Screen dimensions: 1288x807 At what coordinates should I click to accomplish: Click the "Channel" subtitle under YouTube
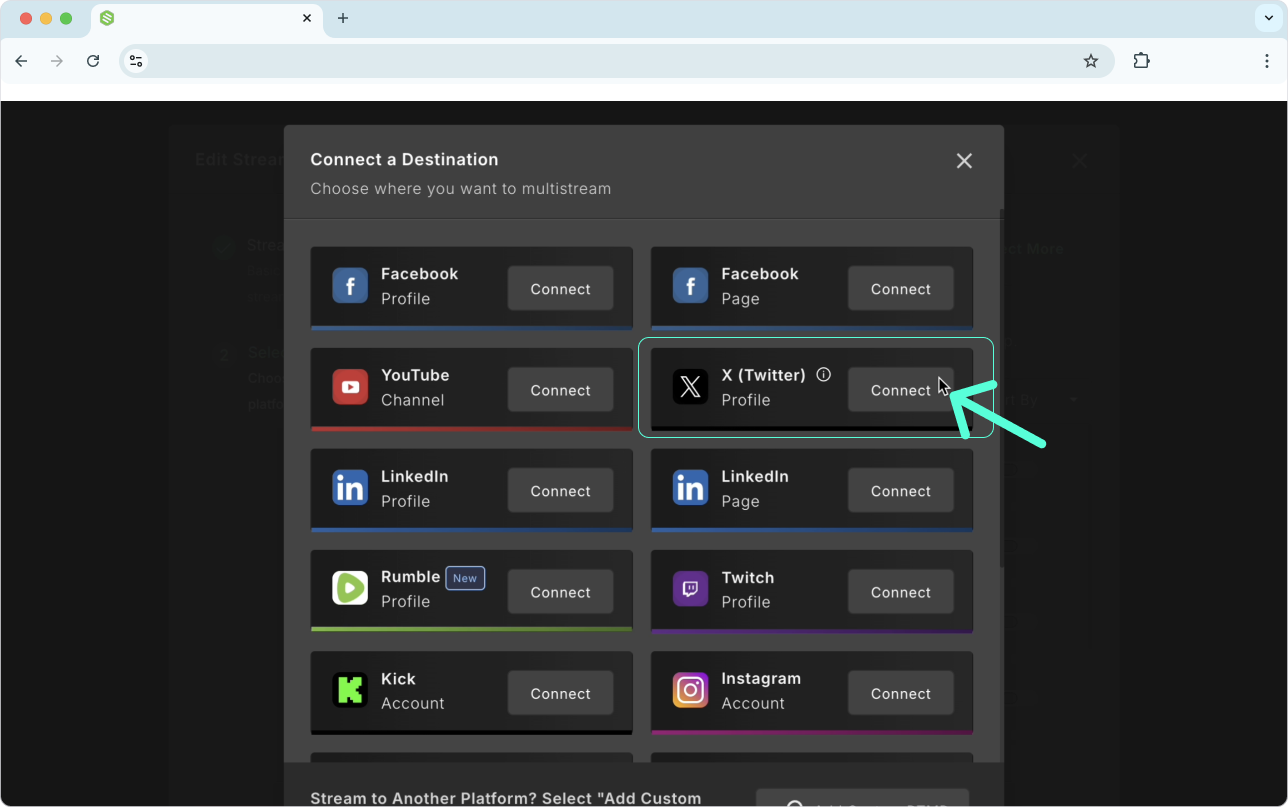click(412, 400)
